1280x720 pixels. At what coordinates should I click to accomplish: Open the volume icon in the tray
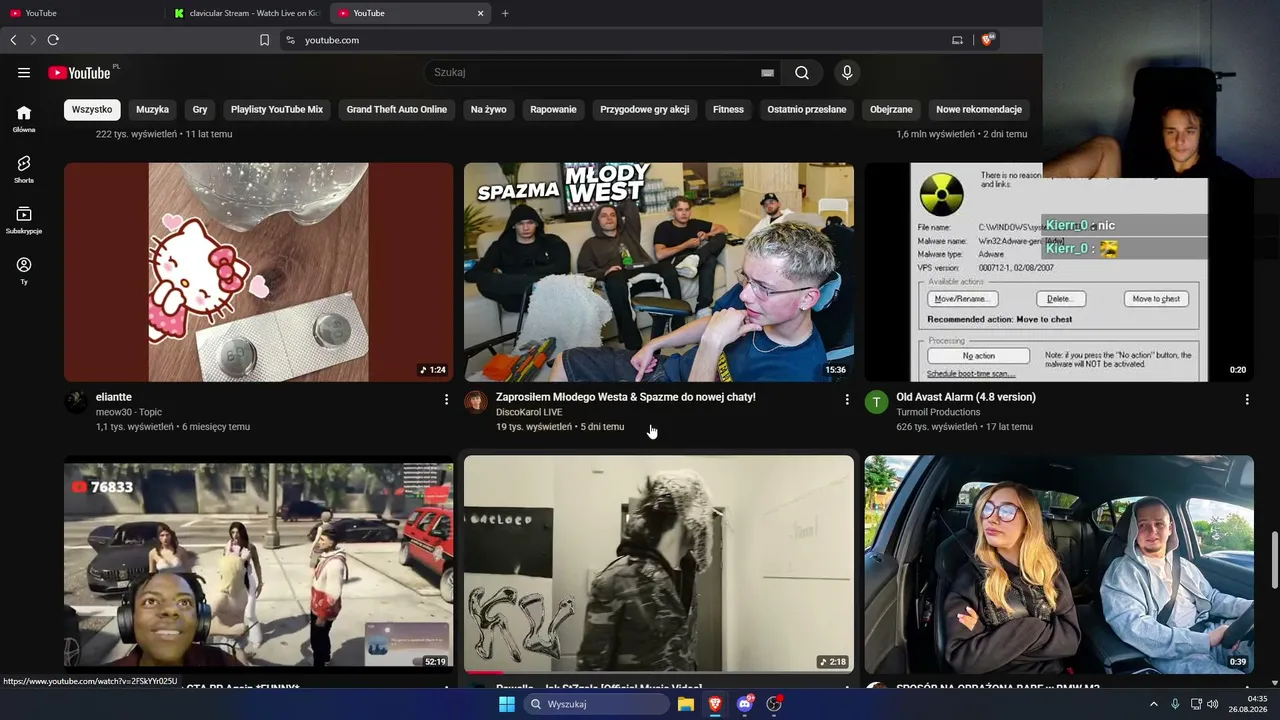[1213, 704]
